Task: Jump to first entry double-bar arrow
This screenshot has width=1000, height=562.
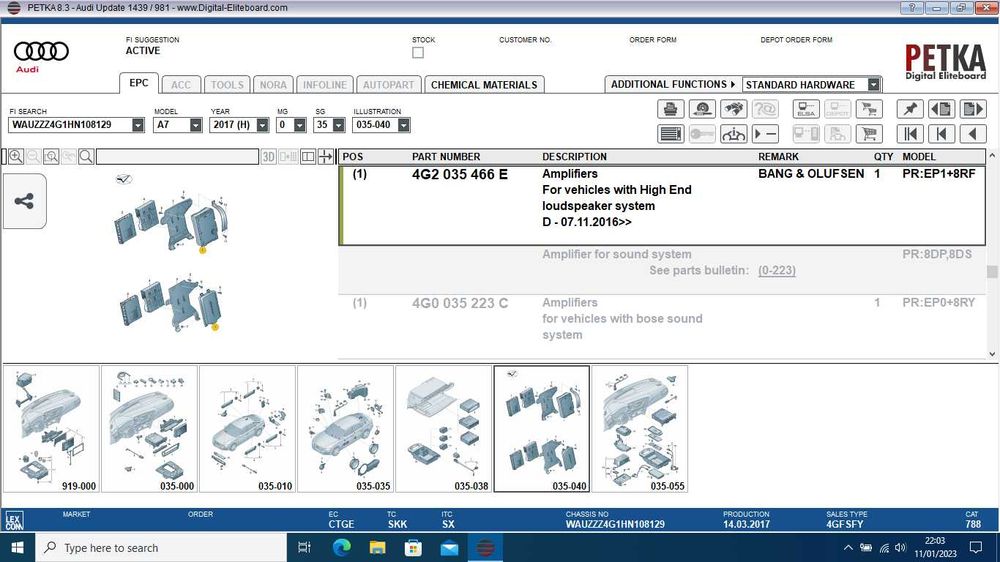Action: [x=910, y=134]
